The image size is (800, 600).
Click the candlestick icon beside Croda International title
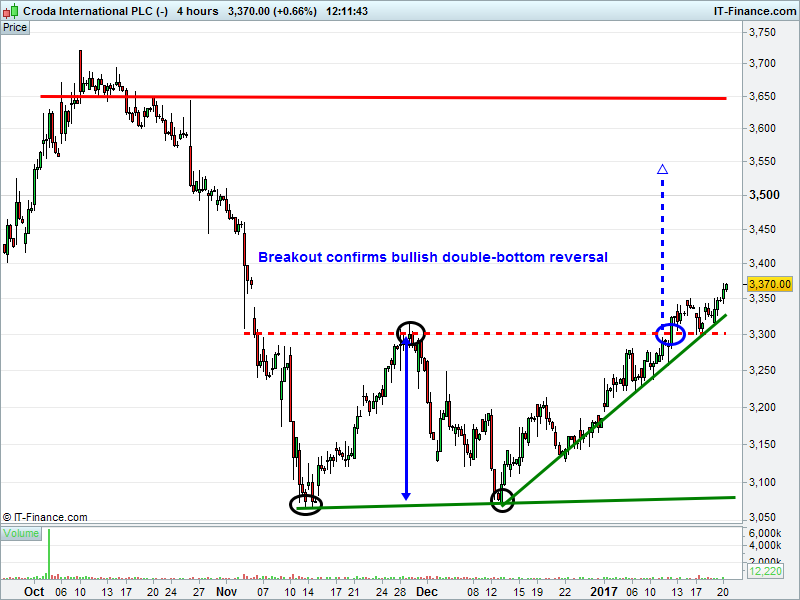pyautogui.click(x=11, y=10)
